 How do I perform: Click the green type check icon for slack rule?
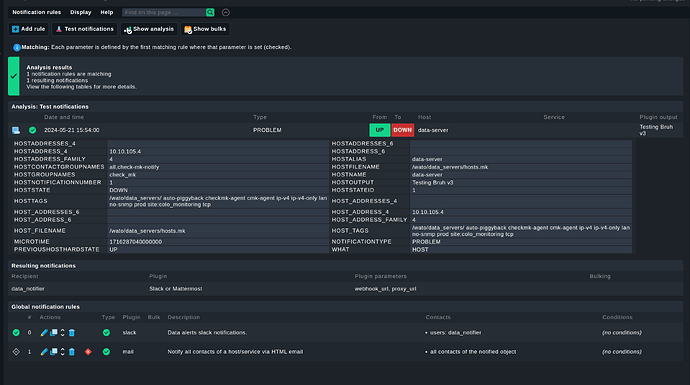106,333
